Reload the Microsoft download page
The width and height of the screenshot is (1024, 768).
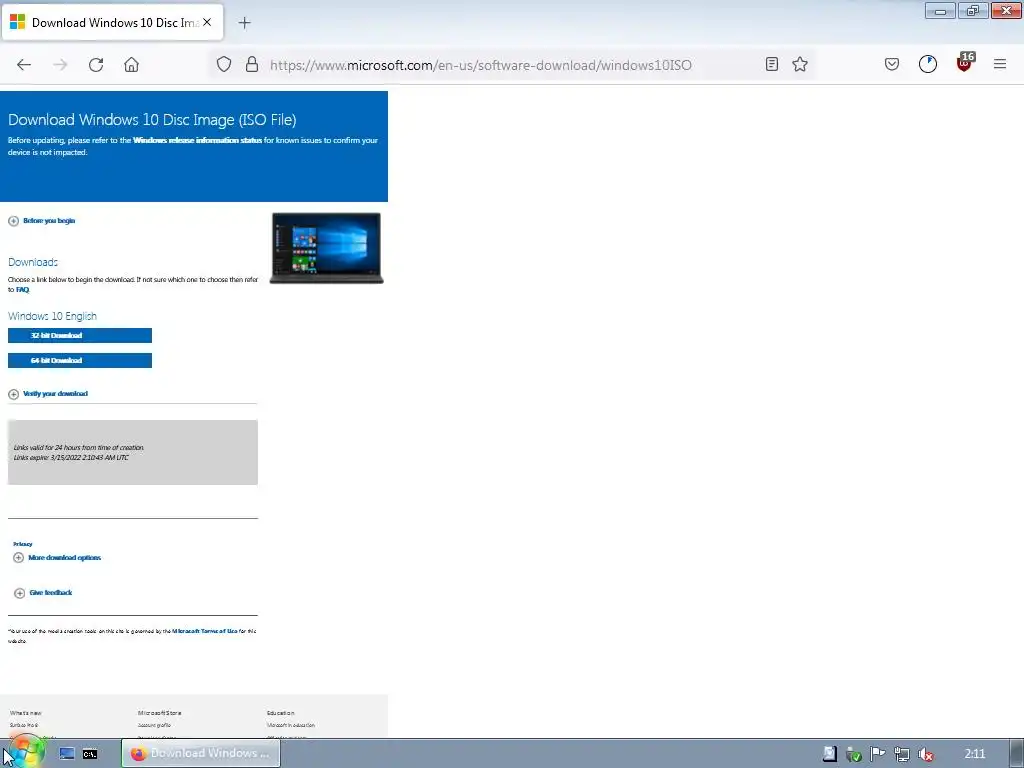click(x=96, y=65)
